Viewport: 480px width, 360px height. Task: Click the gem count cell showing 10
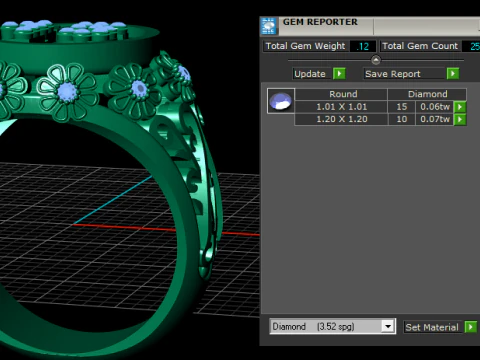pyautogui.click(x=402, y=119)
